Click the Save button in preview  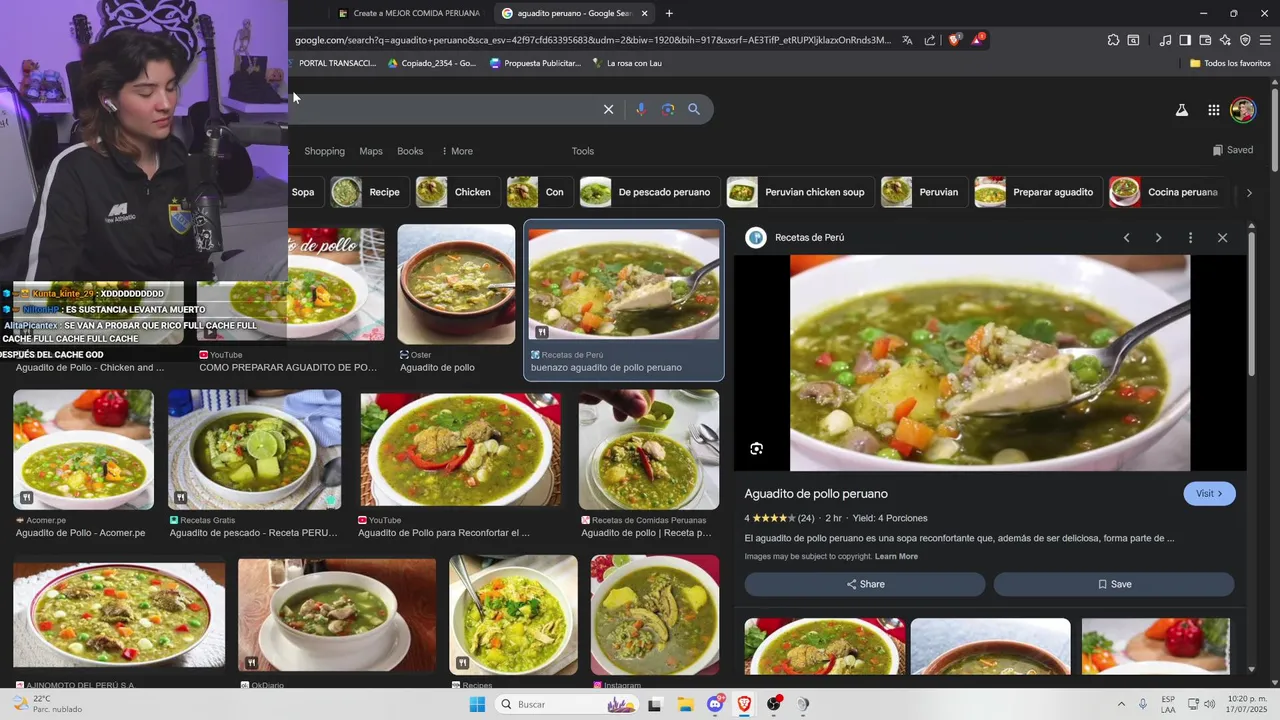point(1114,584)
